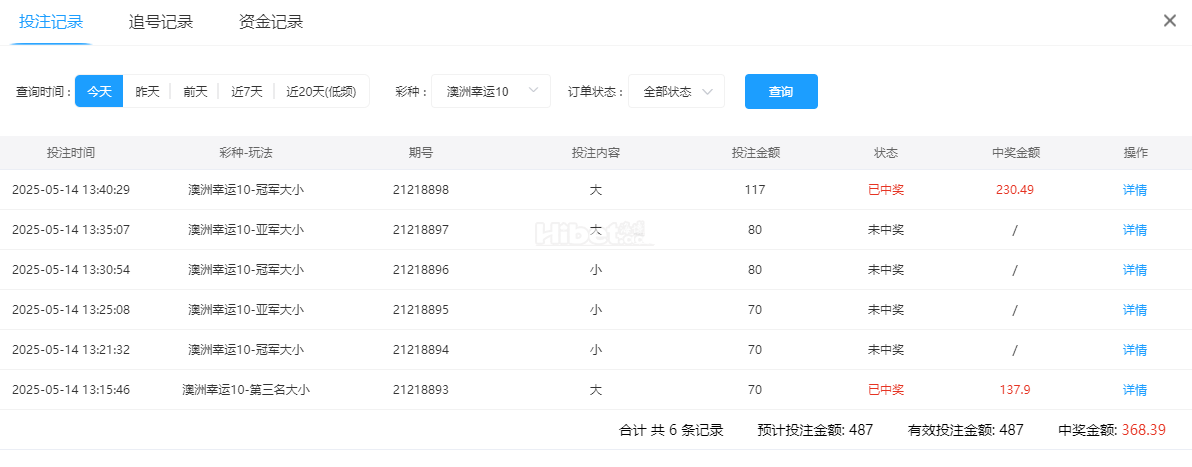The image size is (1192, 467).
Task: Open details for issue 21218894
Action: point(1134,350)
